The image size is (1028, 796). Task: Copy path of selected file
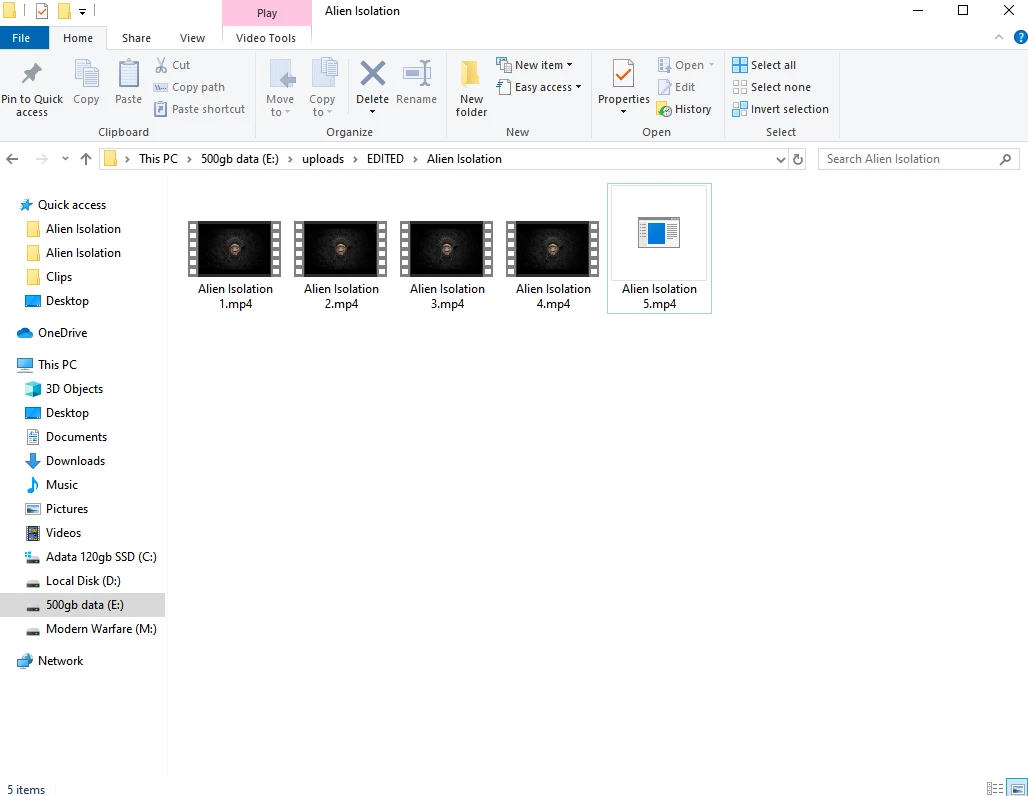189,87
